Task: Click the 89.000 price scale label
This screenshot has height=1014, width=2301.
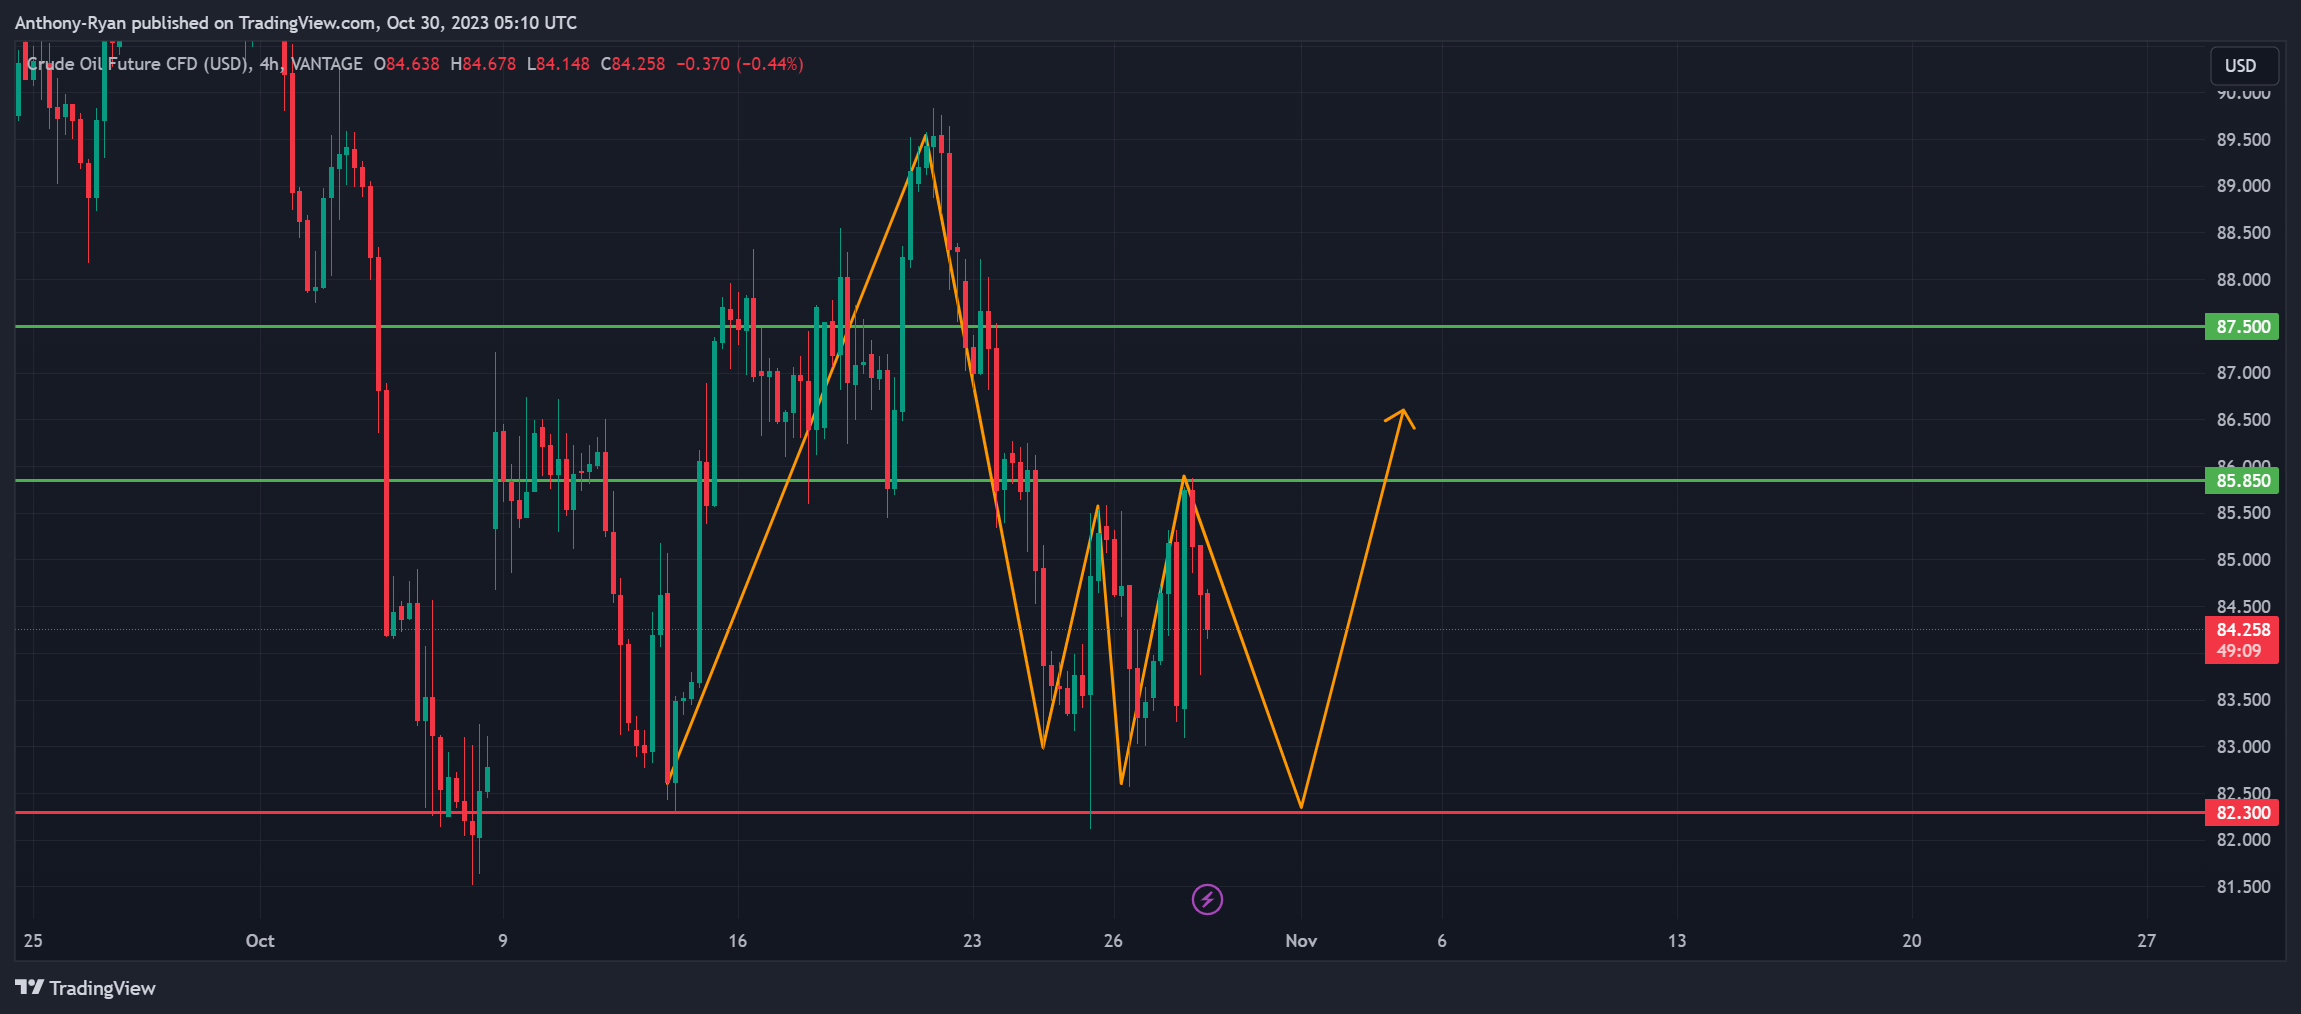Action: [2243, 186]
